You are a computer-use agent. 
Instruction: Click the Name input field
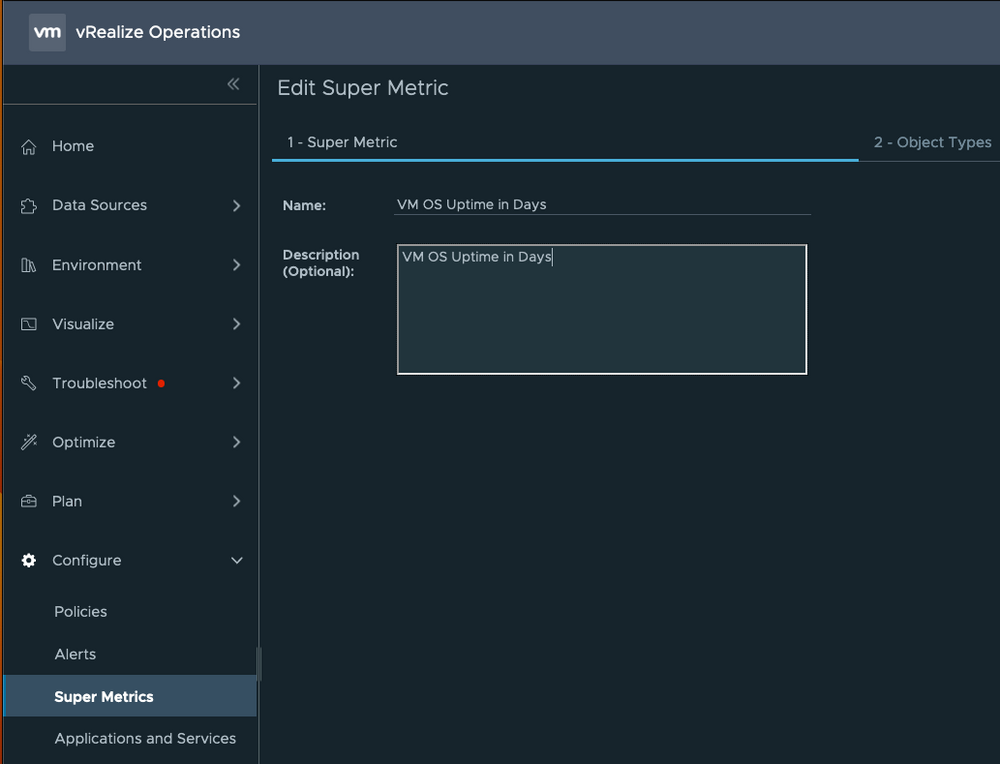[602, 205]
